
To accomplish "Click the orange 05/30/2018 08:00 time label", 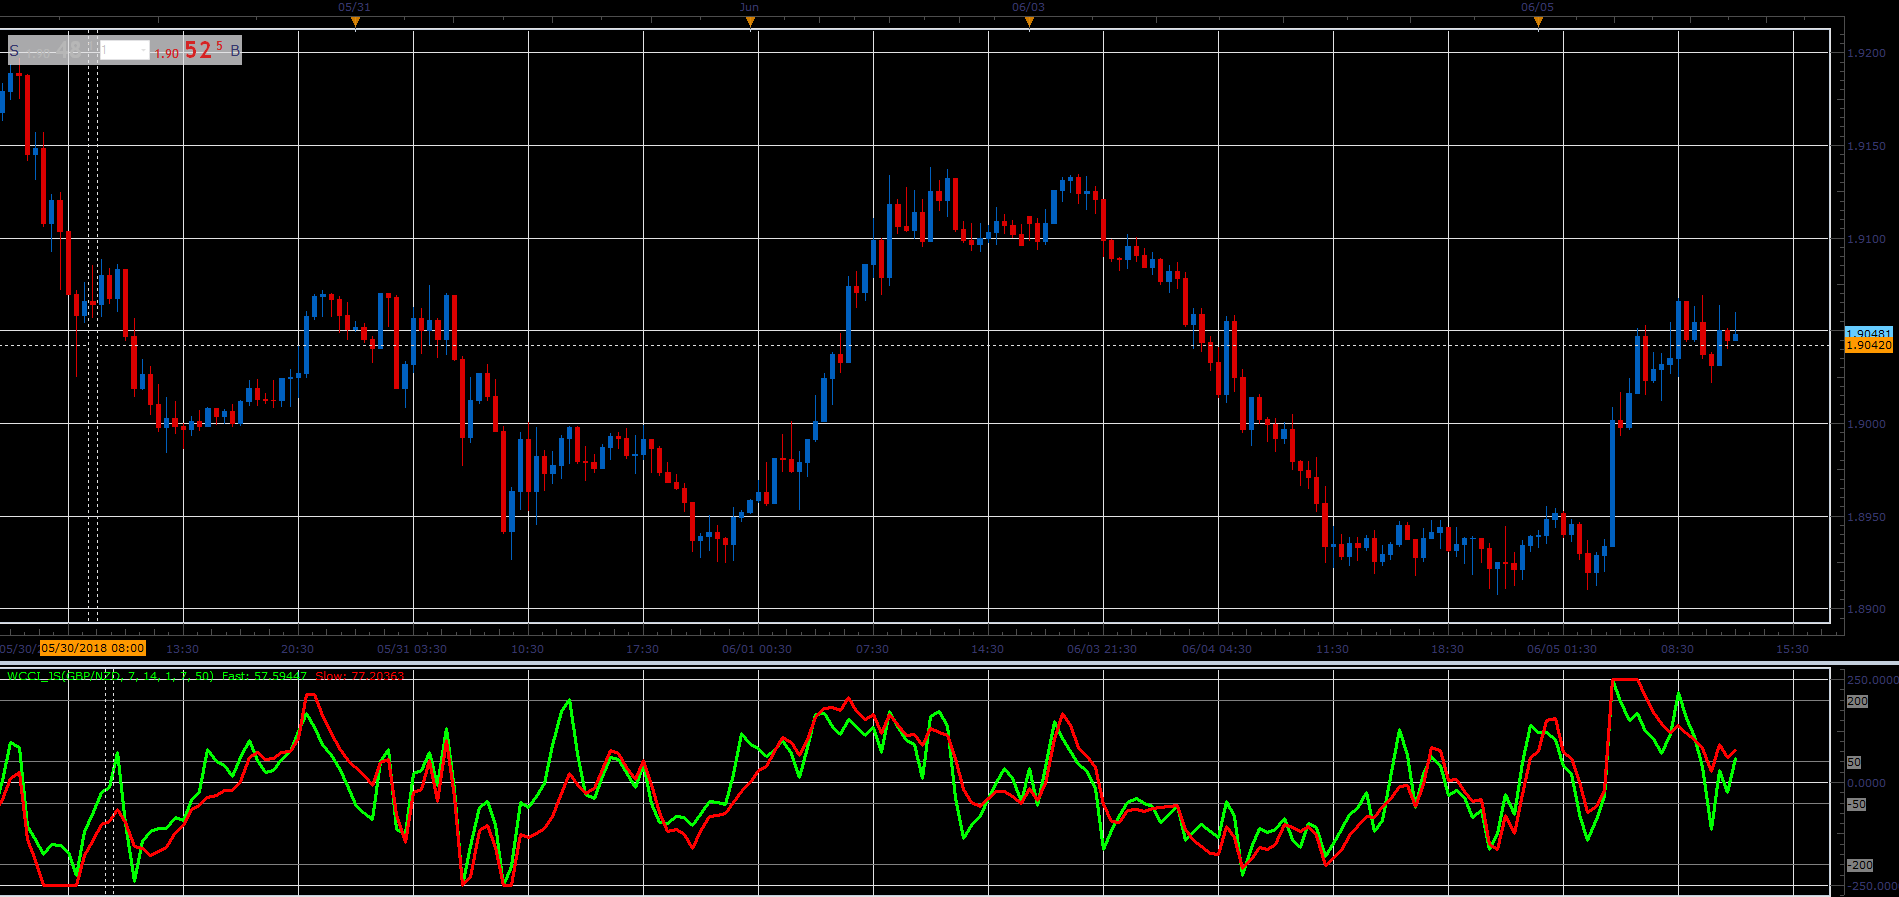I will tap(93, 648).
